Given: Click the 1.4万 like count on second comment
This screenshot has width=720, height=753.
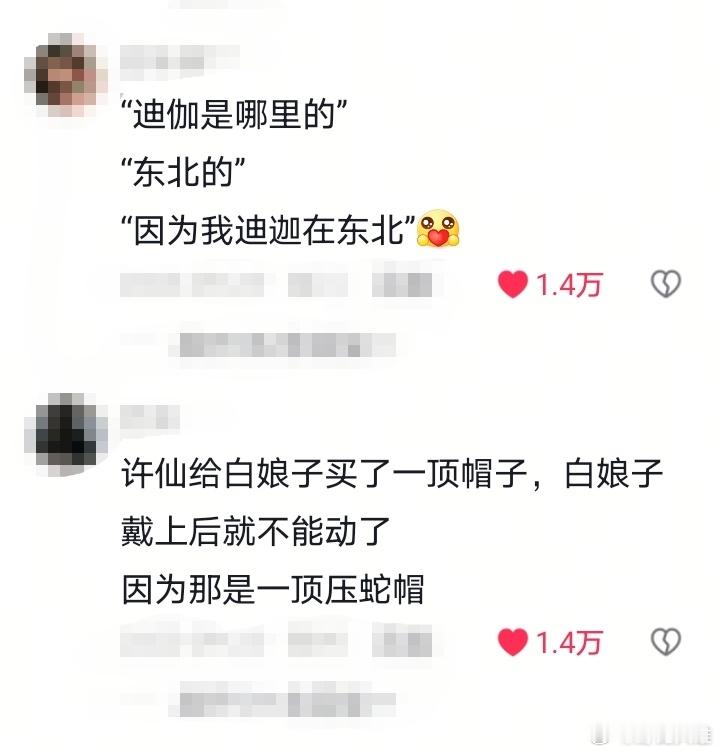Looking at the screenshot, I should pyautogui.click(x=569, y=643).
